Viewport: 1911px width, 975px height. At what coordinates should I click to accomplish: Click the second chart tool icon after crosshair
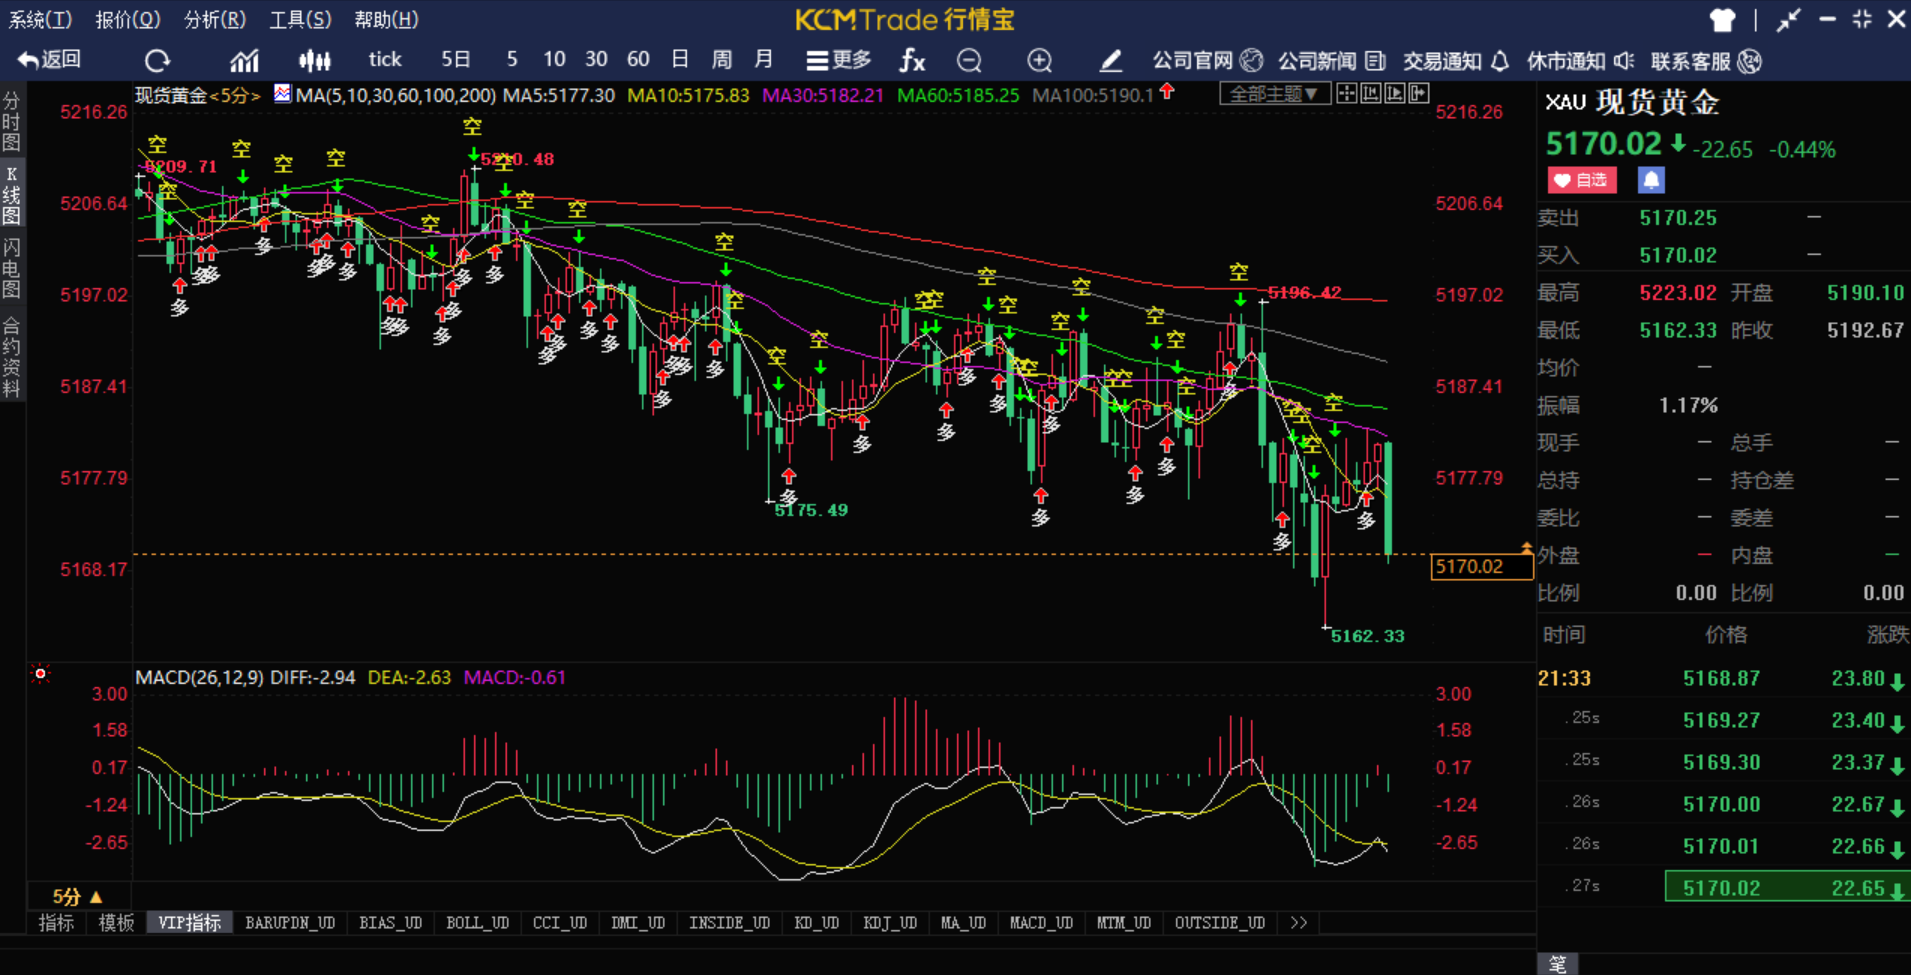click(x=1370, y=94)
